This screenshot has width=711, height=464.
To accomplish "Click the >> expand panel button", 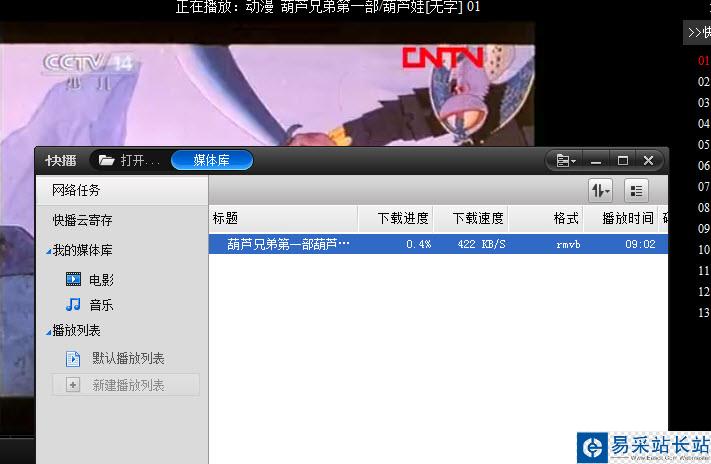I will pyautogui.click(x=697, y=33).
